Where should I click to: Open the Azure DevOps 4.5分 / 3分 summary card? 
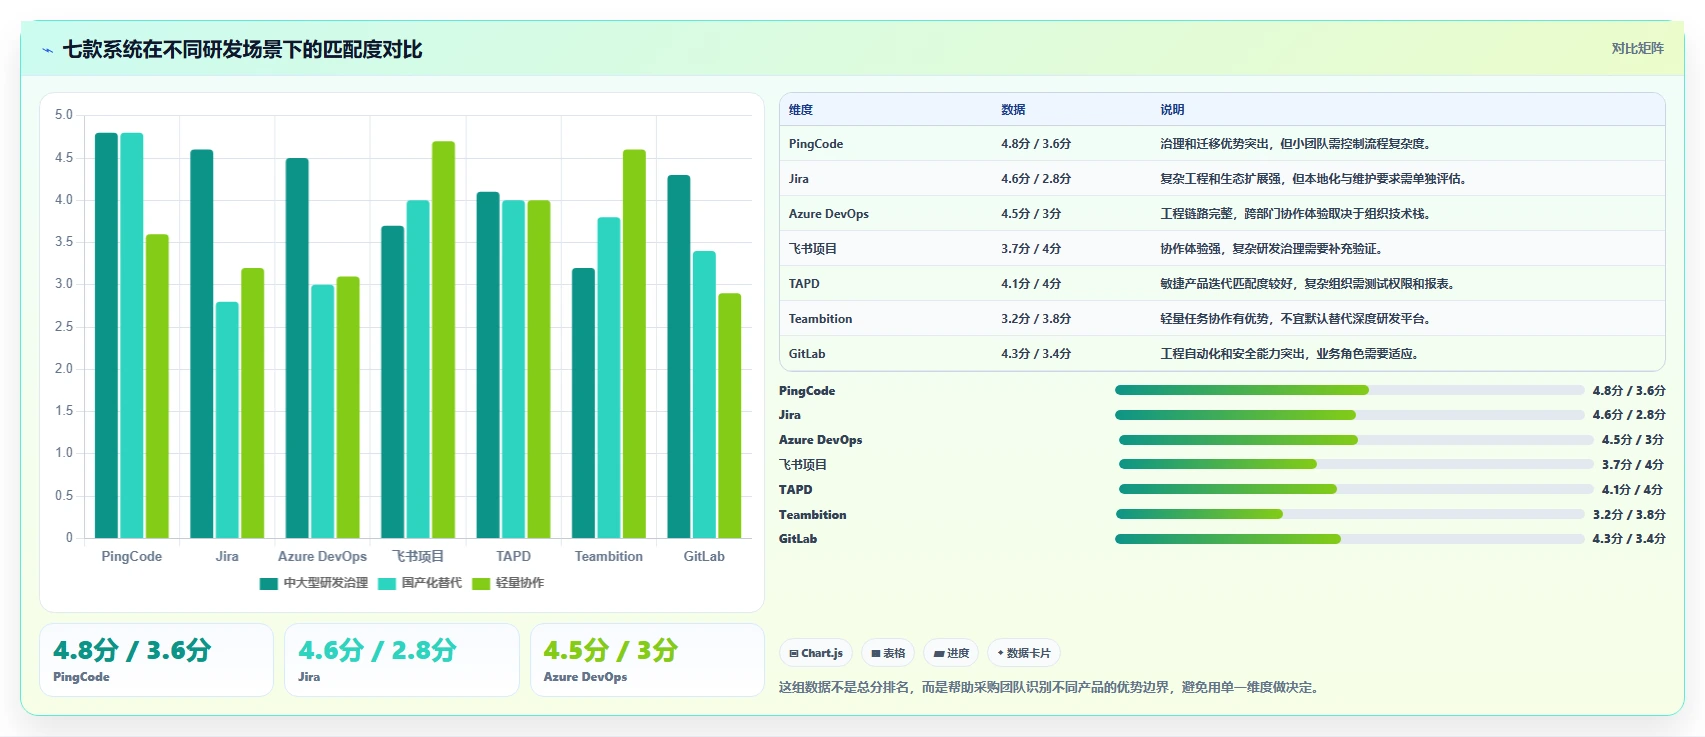pos(647,660)
